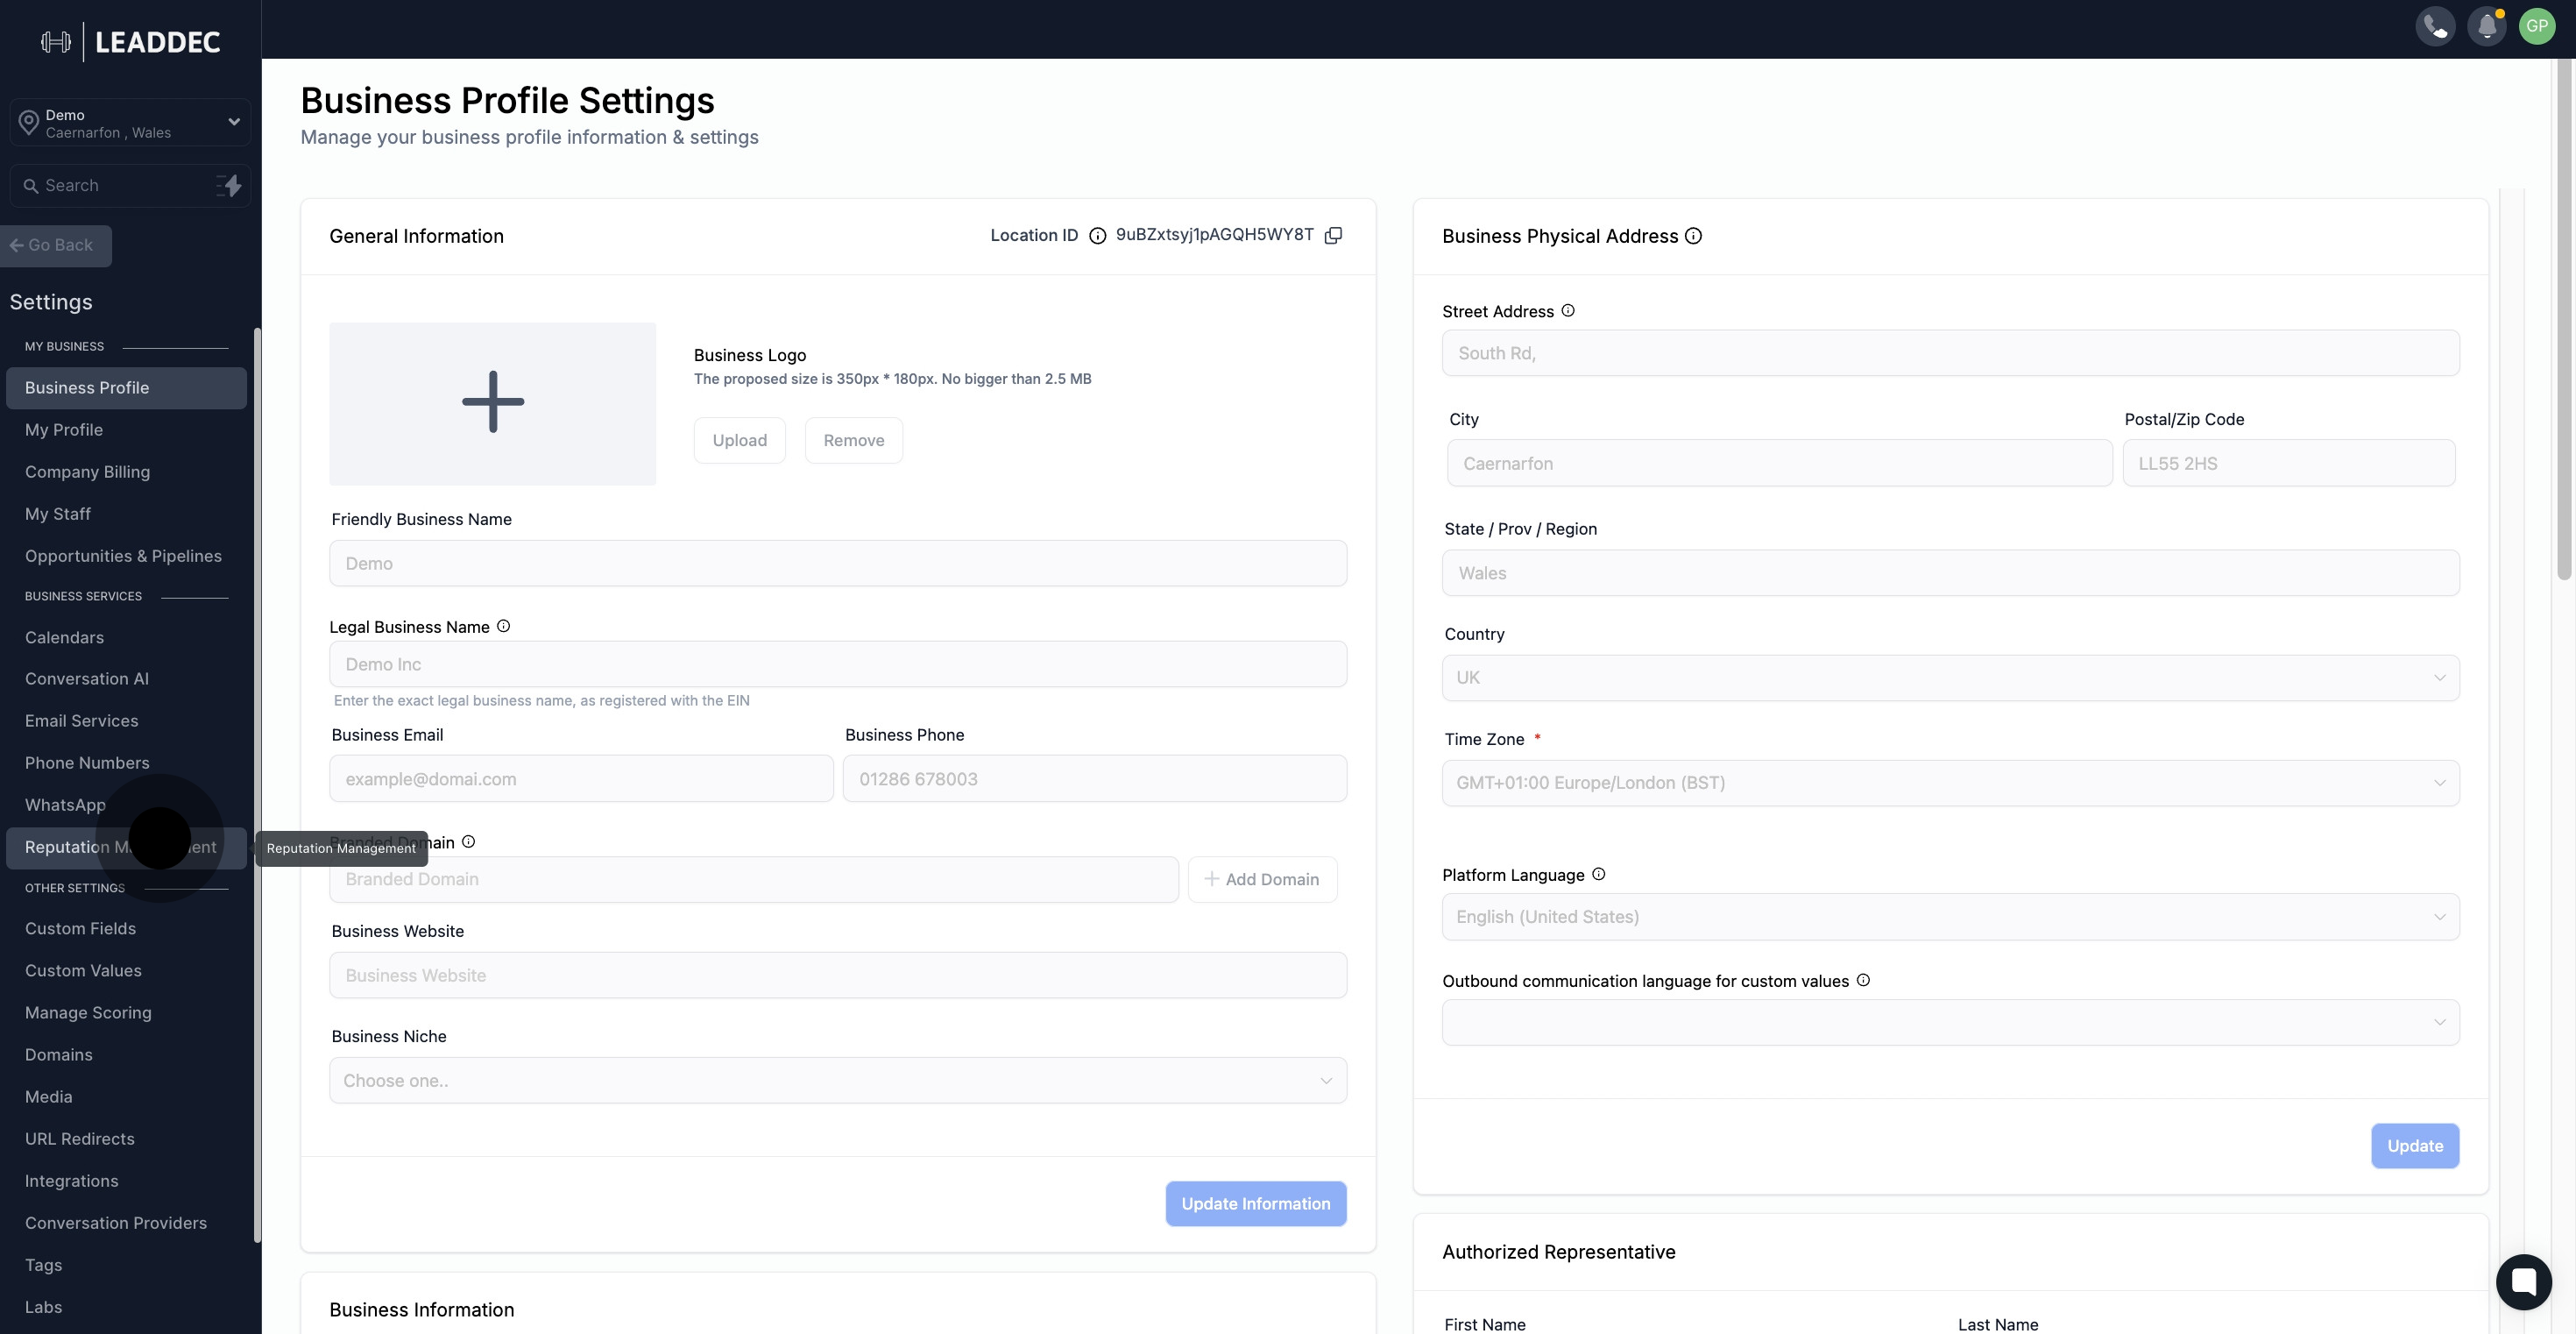The image size is (2576, 1334).
Task: Open Reputation Management settings
Action: [126, 847]
